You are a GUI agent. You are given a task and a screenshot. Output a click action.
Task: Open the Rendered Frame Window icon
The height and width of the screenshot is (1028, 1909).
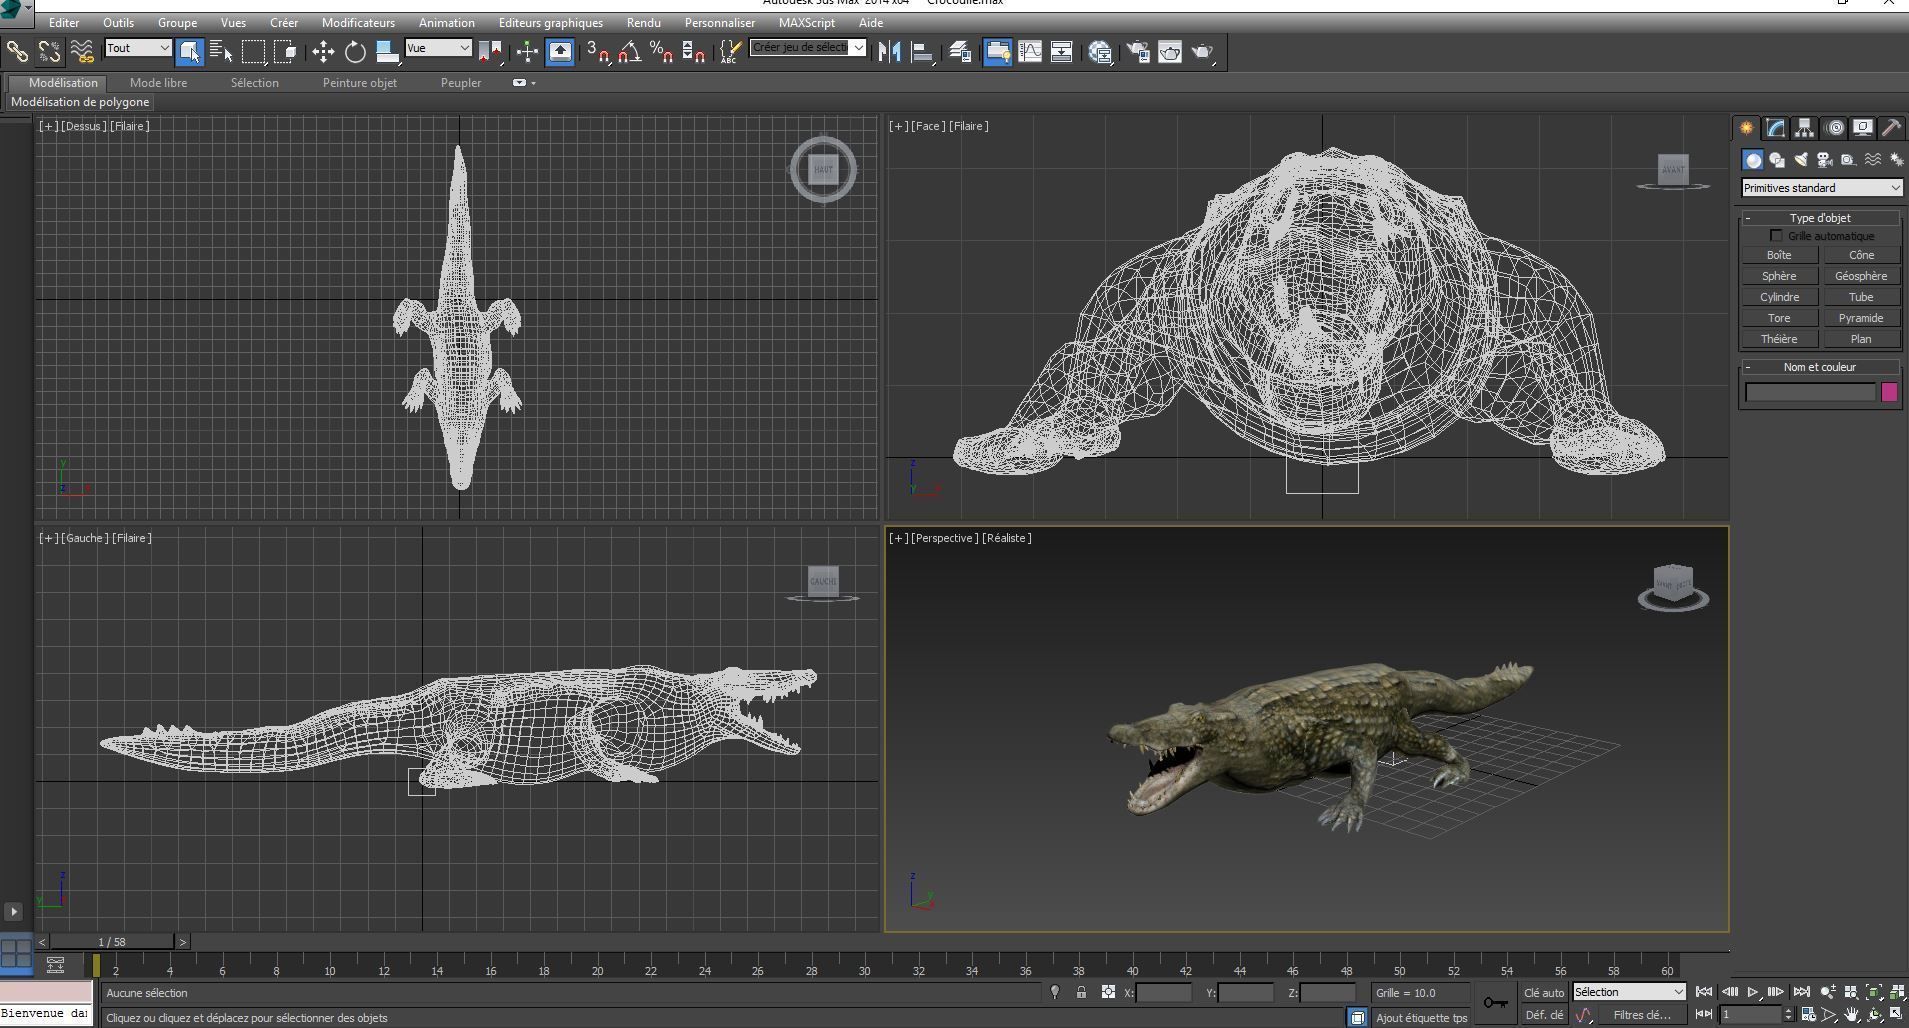1170,51
